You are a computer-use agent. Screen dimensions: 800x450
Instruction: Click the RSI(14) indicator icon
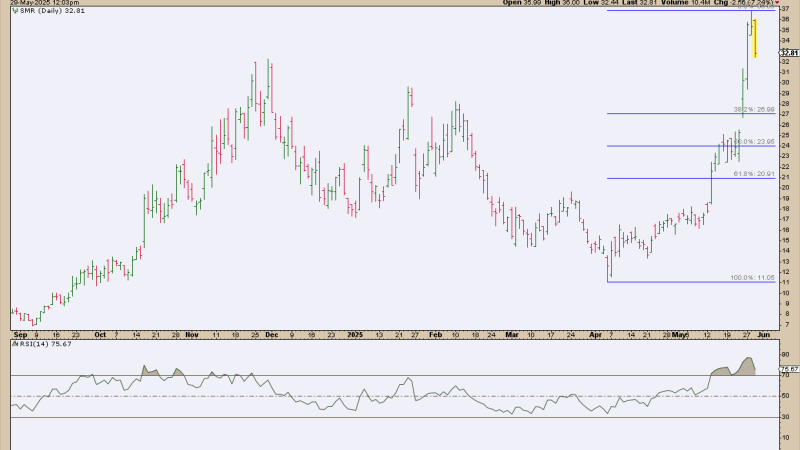tap(15, 344)
